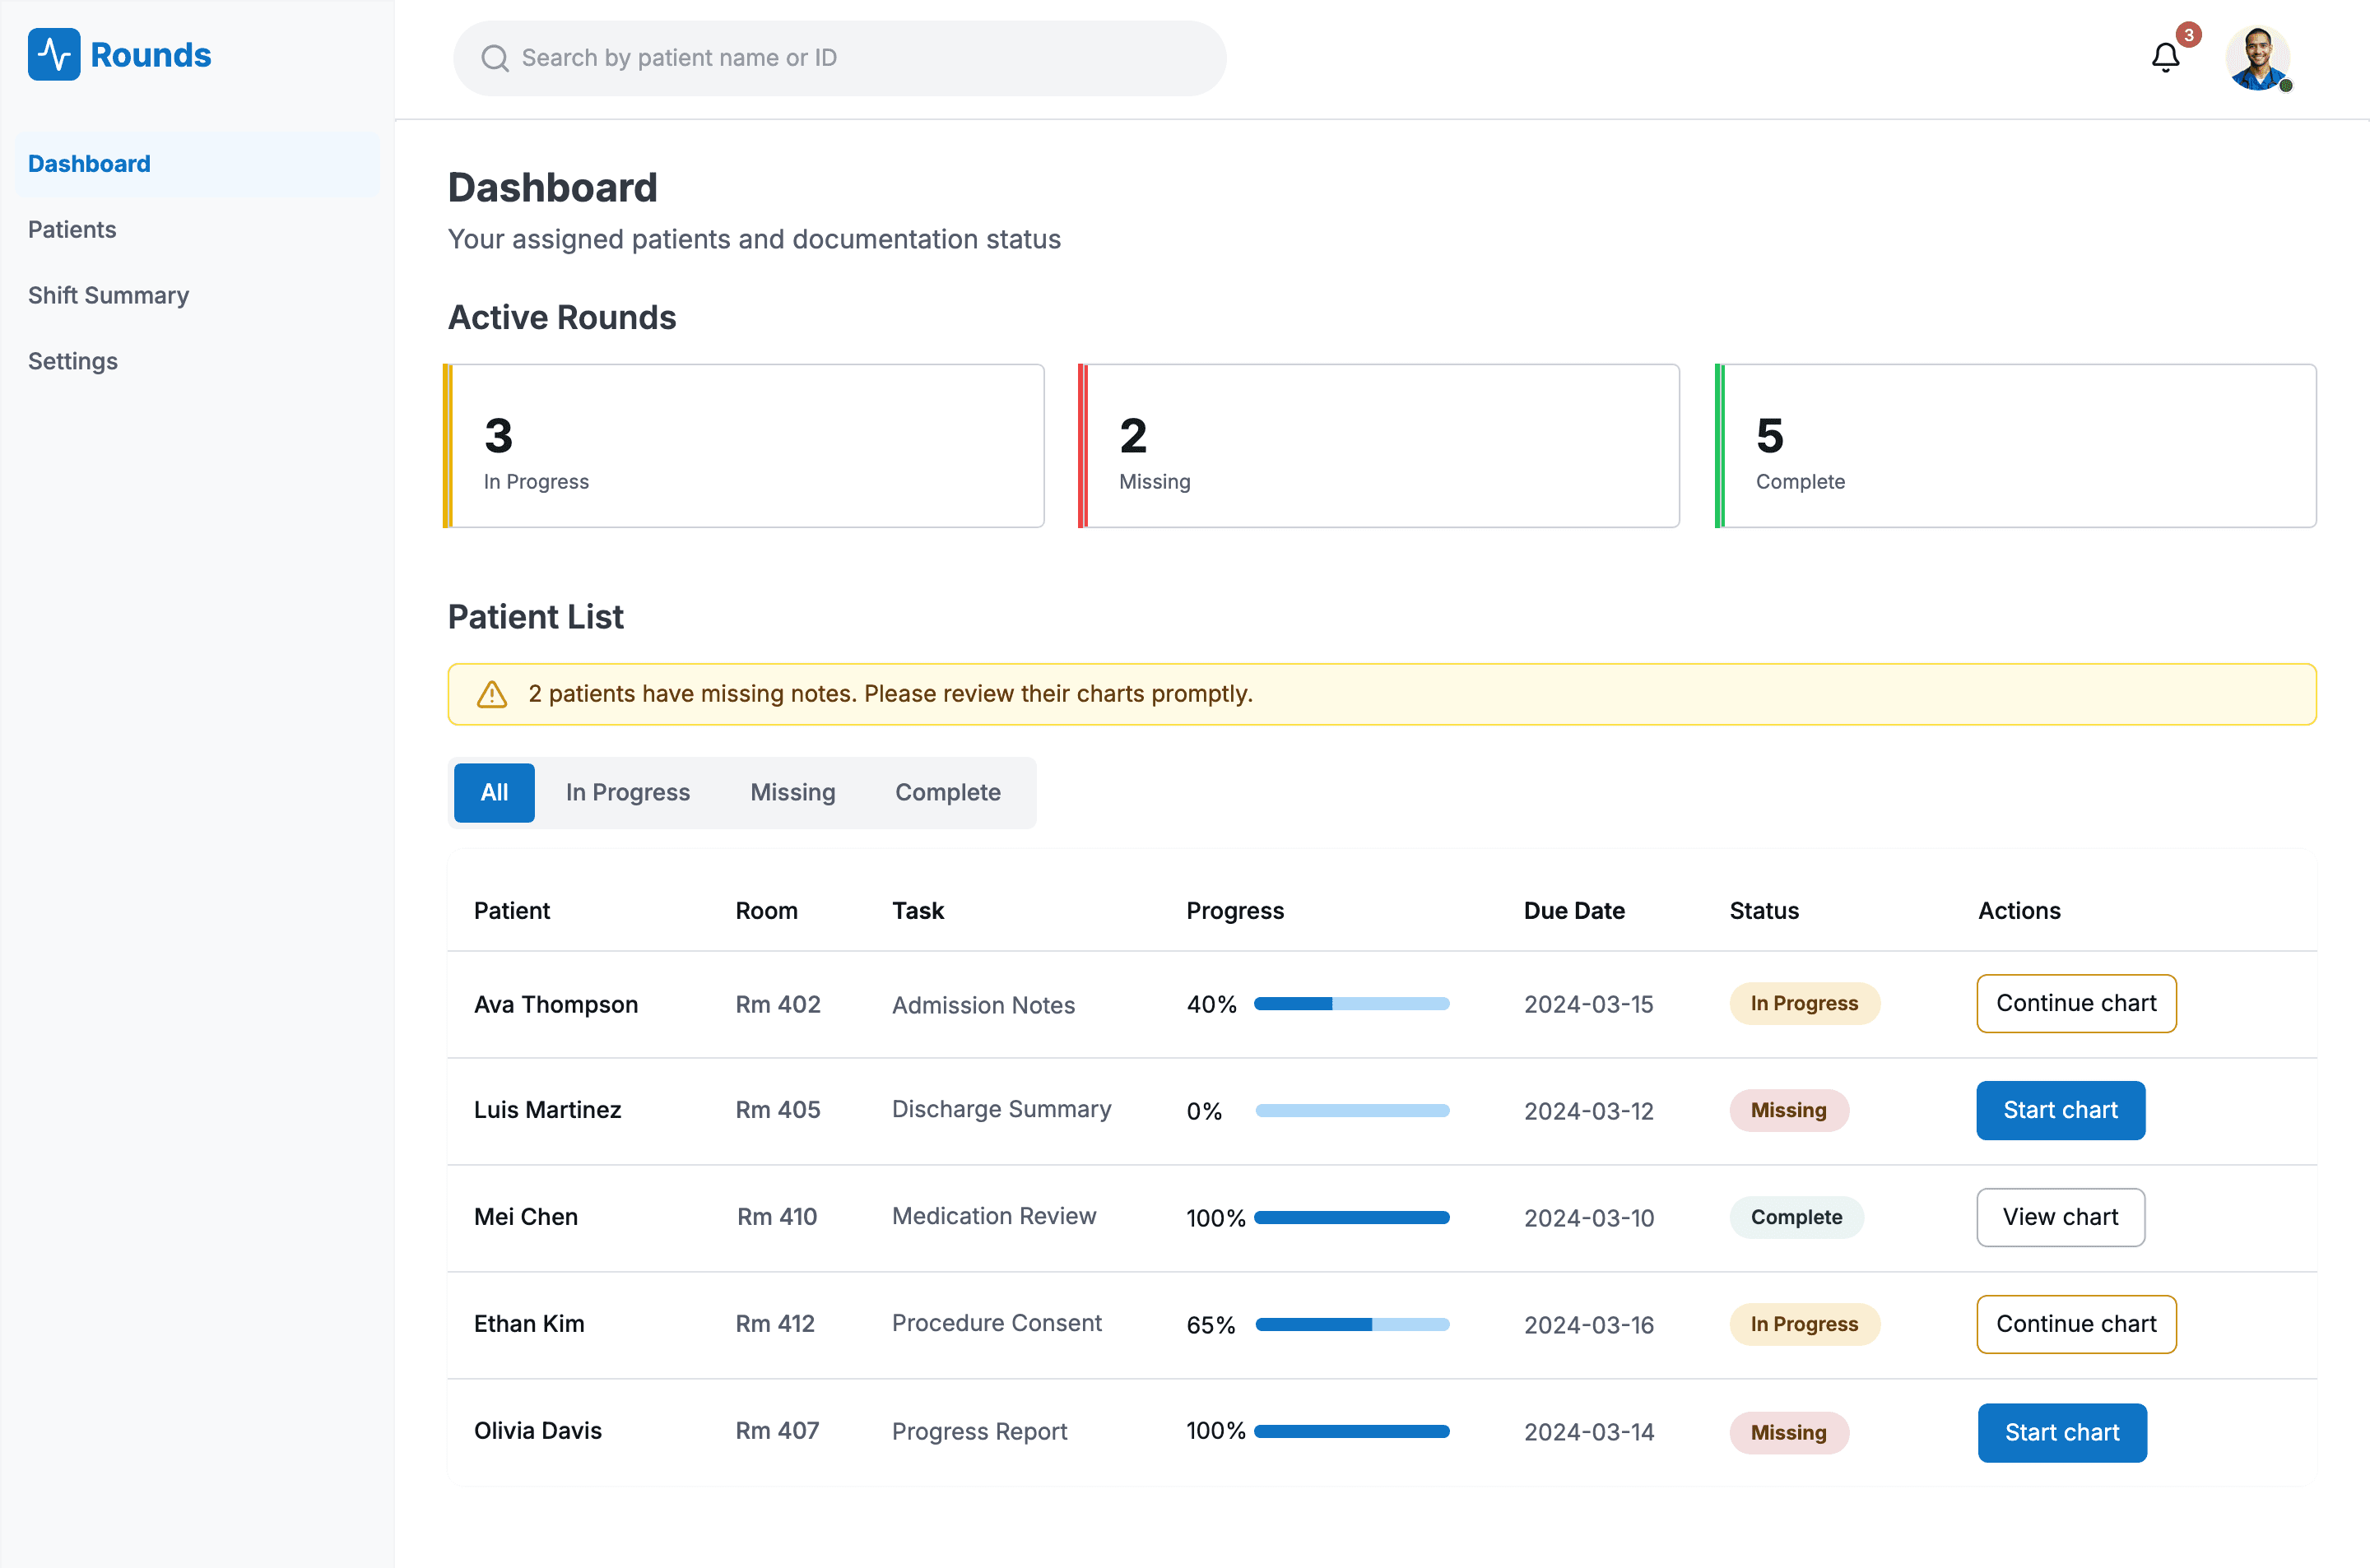The width and height of the screenshot is (2370, 1568).
Task: Continue chart for Ava Thompson
Action: 2076,1003
